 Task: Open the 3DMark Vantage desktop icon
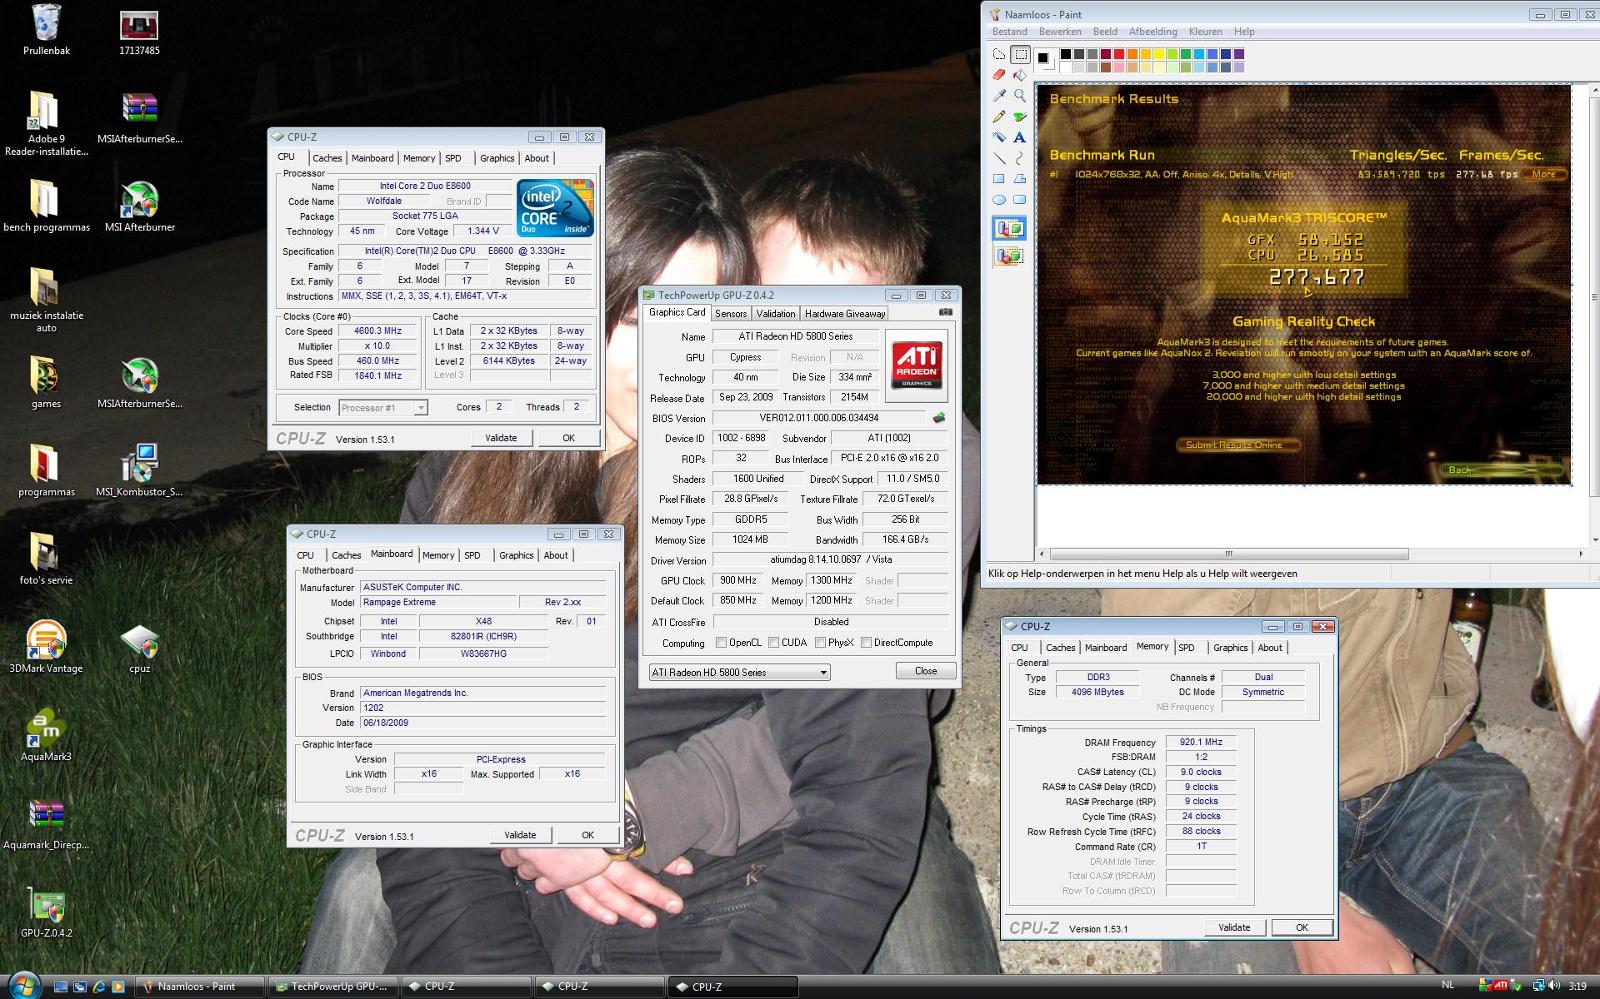pyautogui.click(x=46, y=648)
